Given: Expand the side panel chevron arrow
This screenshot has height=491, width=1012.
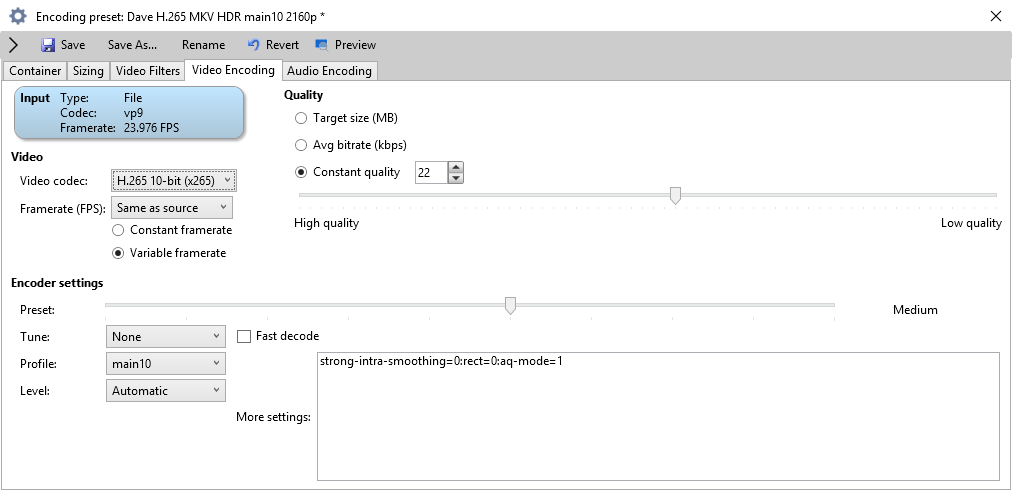Looking at the screenshot, I should click(x=13, y=45).
